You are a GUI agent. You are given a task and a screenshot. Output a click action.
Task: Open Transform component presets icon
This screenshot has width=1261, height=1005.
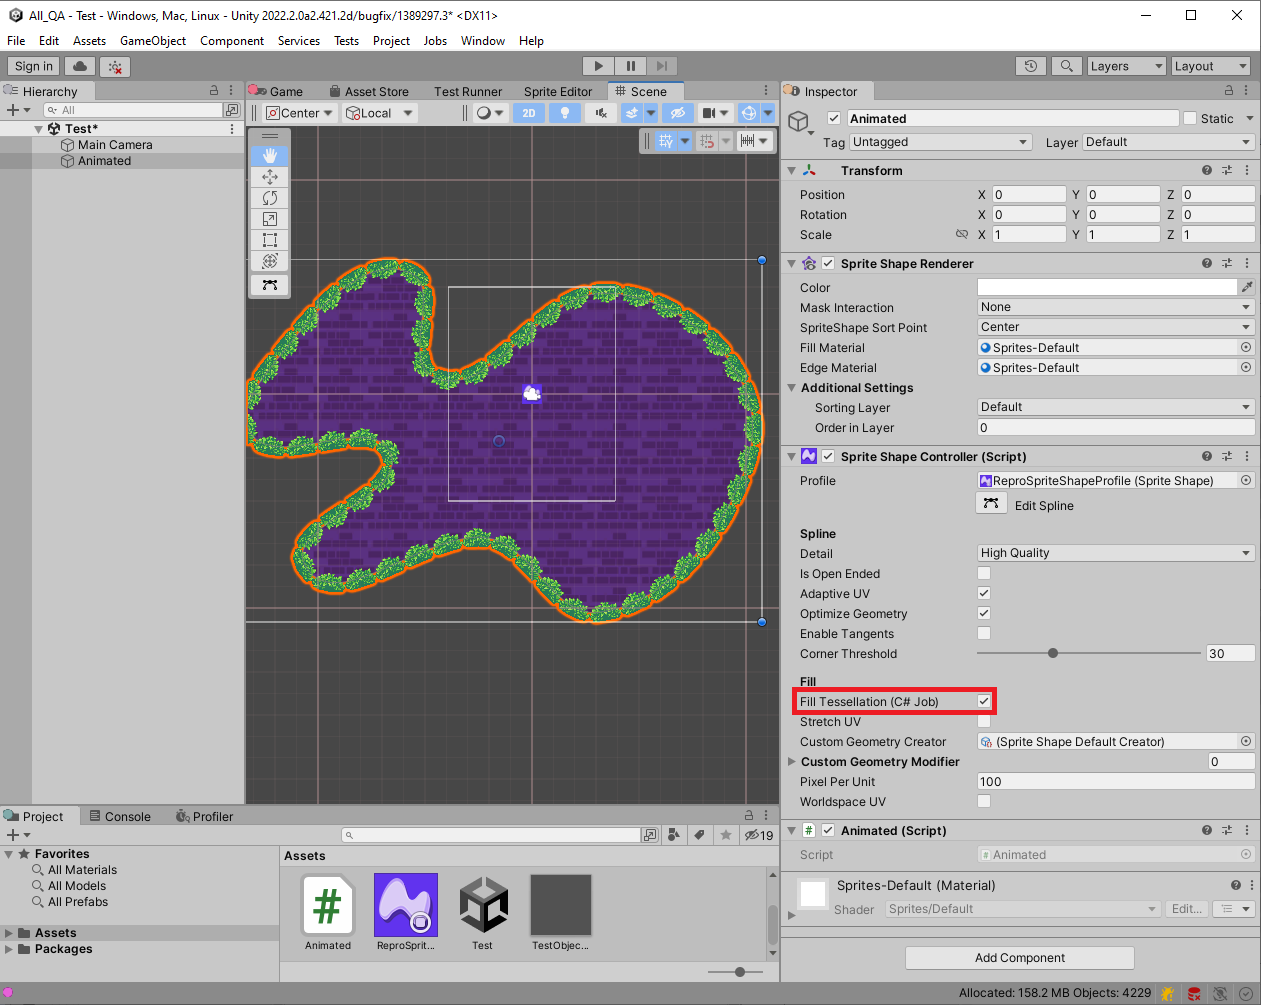point(1227,170)
